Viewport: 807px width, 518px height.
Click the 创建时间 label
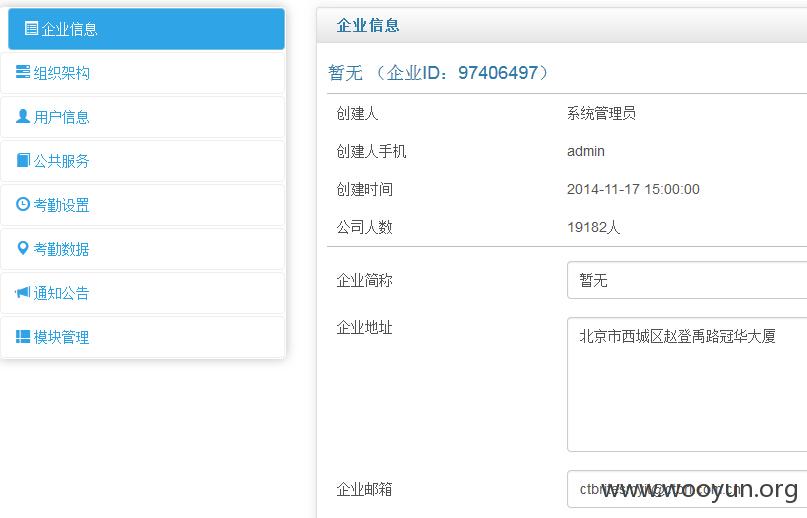click(364, 189)
